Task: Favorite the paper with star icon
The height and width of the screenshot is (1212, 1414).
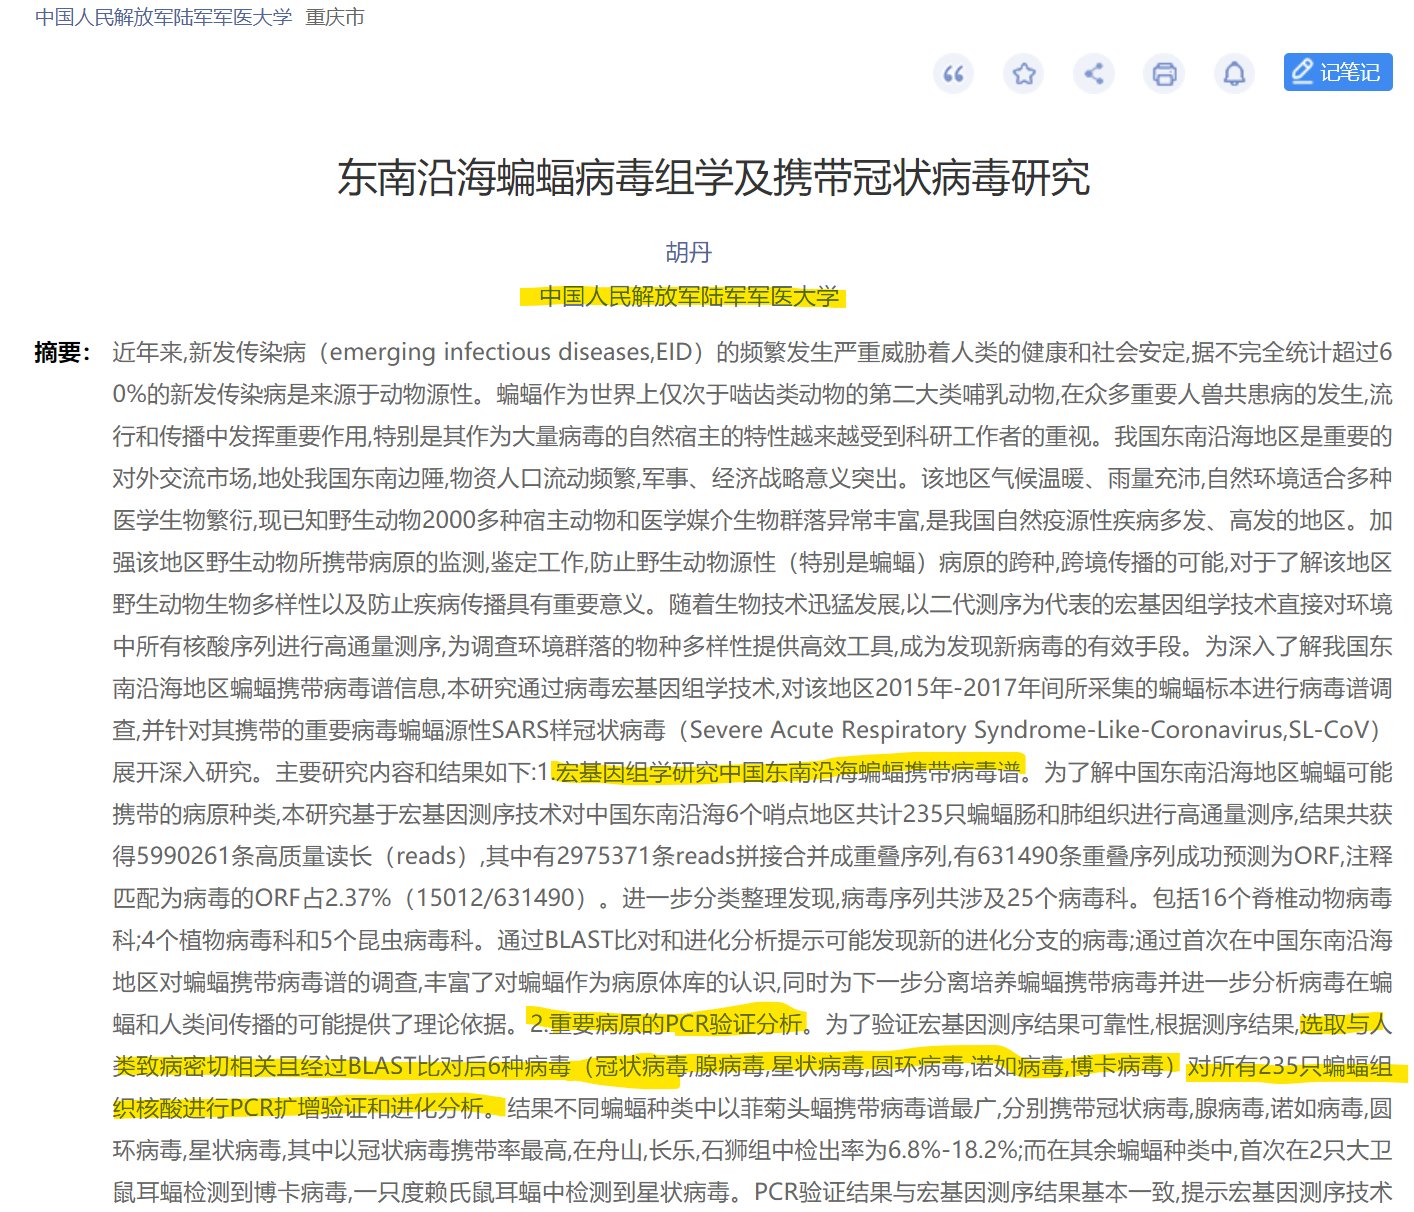Action: (1024, 73)
